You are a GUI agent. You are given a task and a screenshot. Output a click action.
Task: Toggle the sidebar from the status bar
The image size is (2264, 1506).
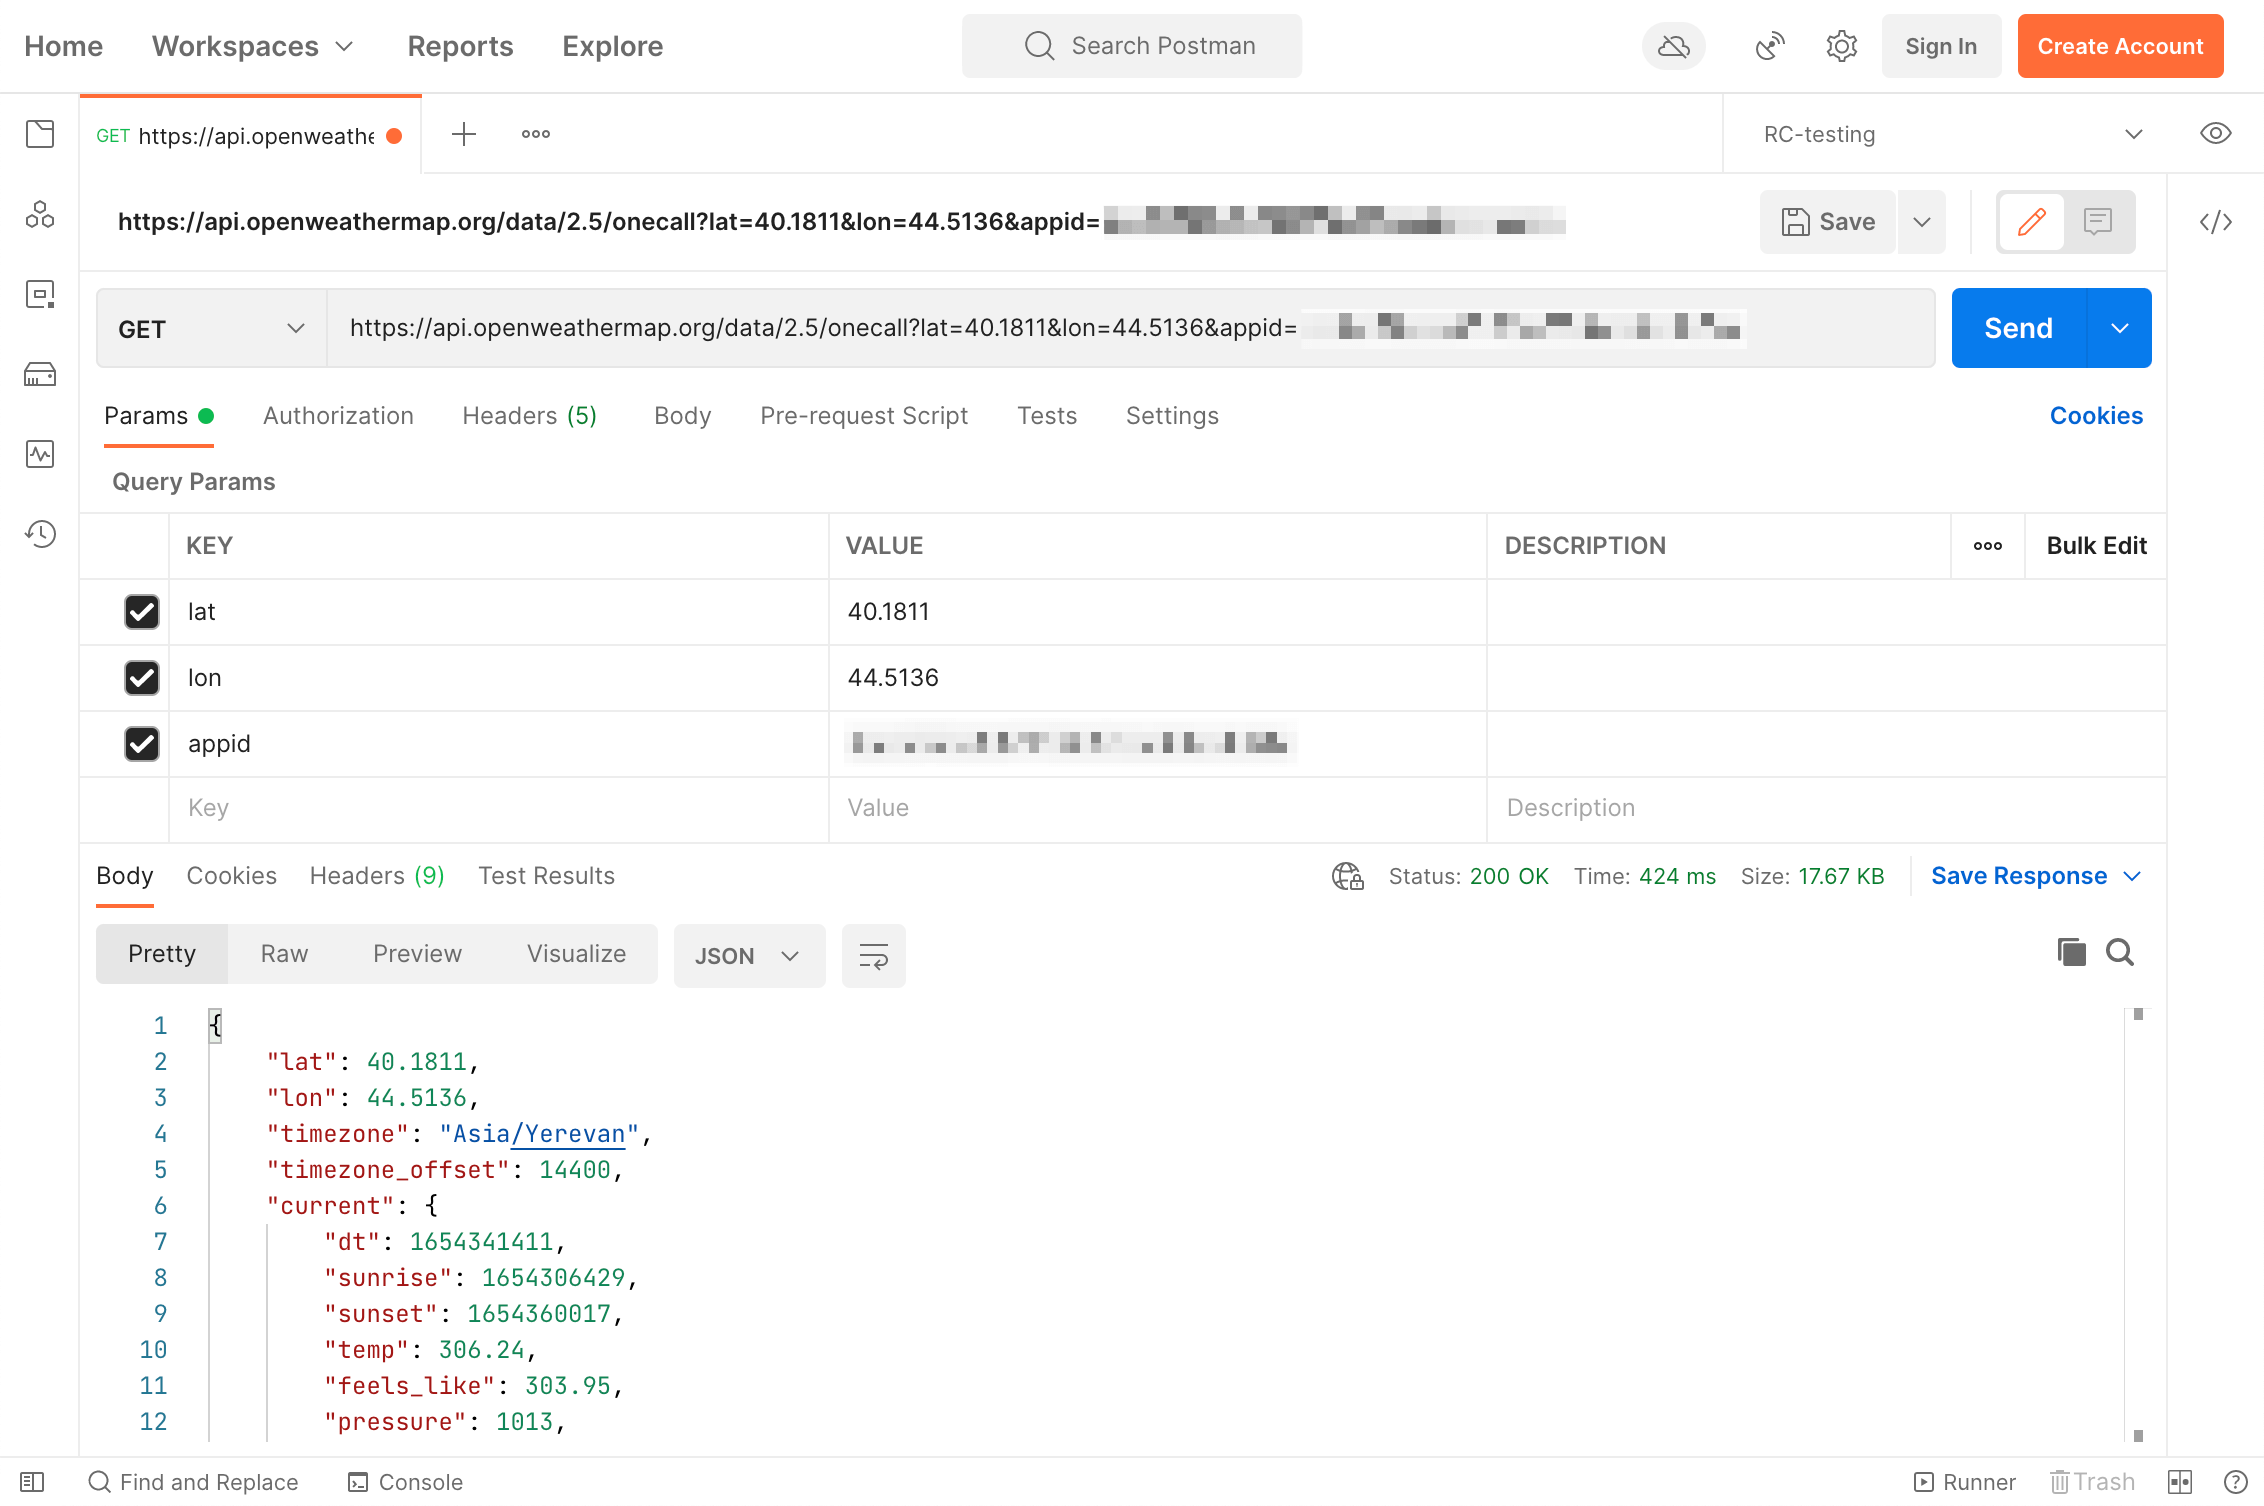(x=32, y=1482)
